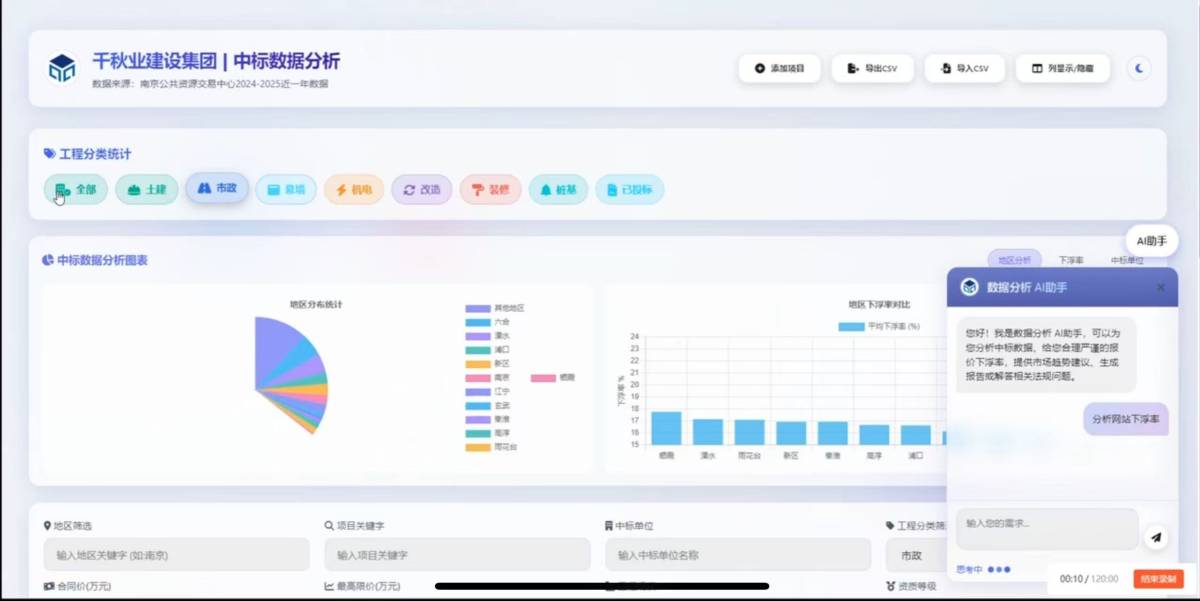Open the 工程分类 dropdown showing 市政
Screen dimensions: 1200x601
[x=915, y=554]
